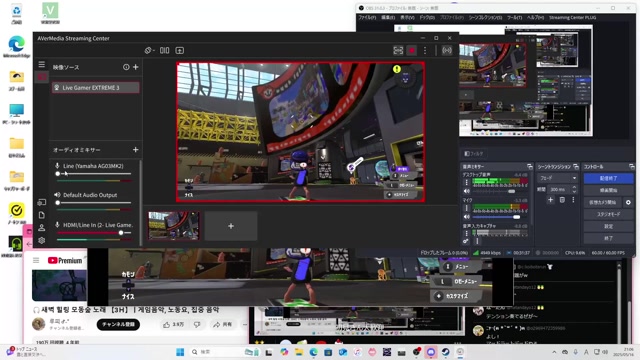Mute the Line (Yamaha AG03MK2) microphone icon
The image size is (640, 360).
(x=57, y=166)
